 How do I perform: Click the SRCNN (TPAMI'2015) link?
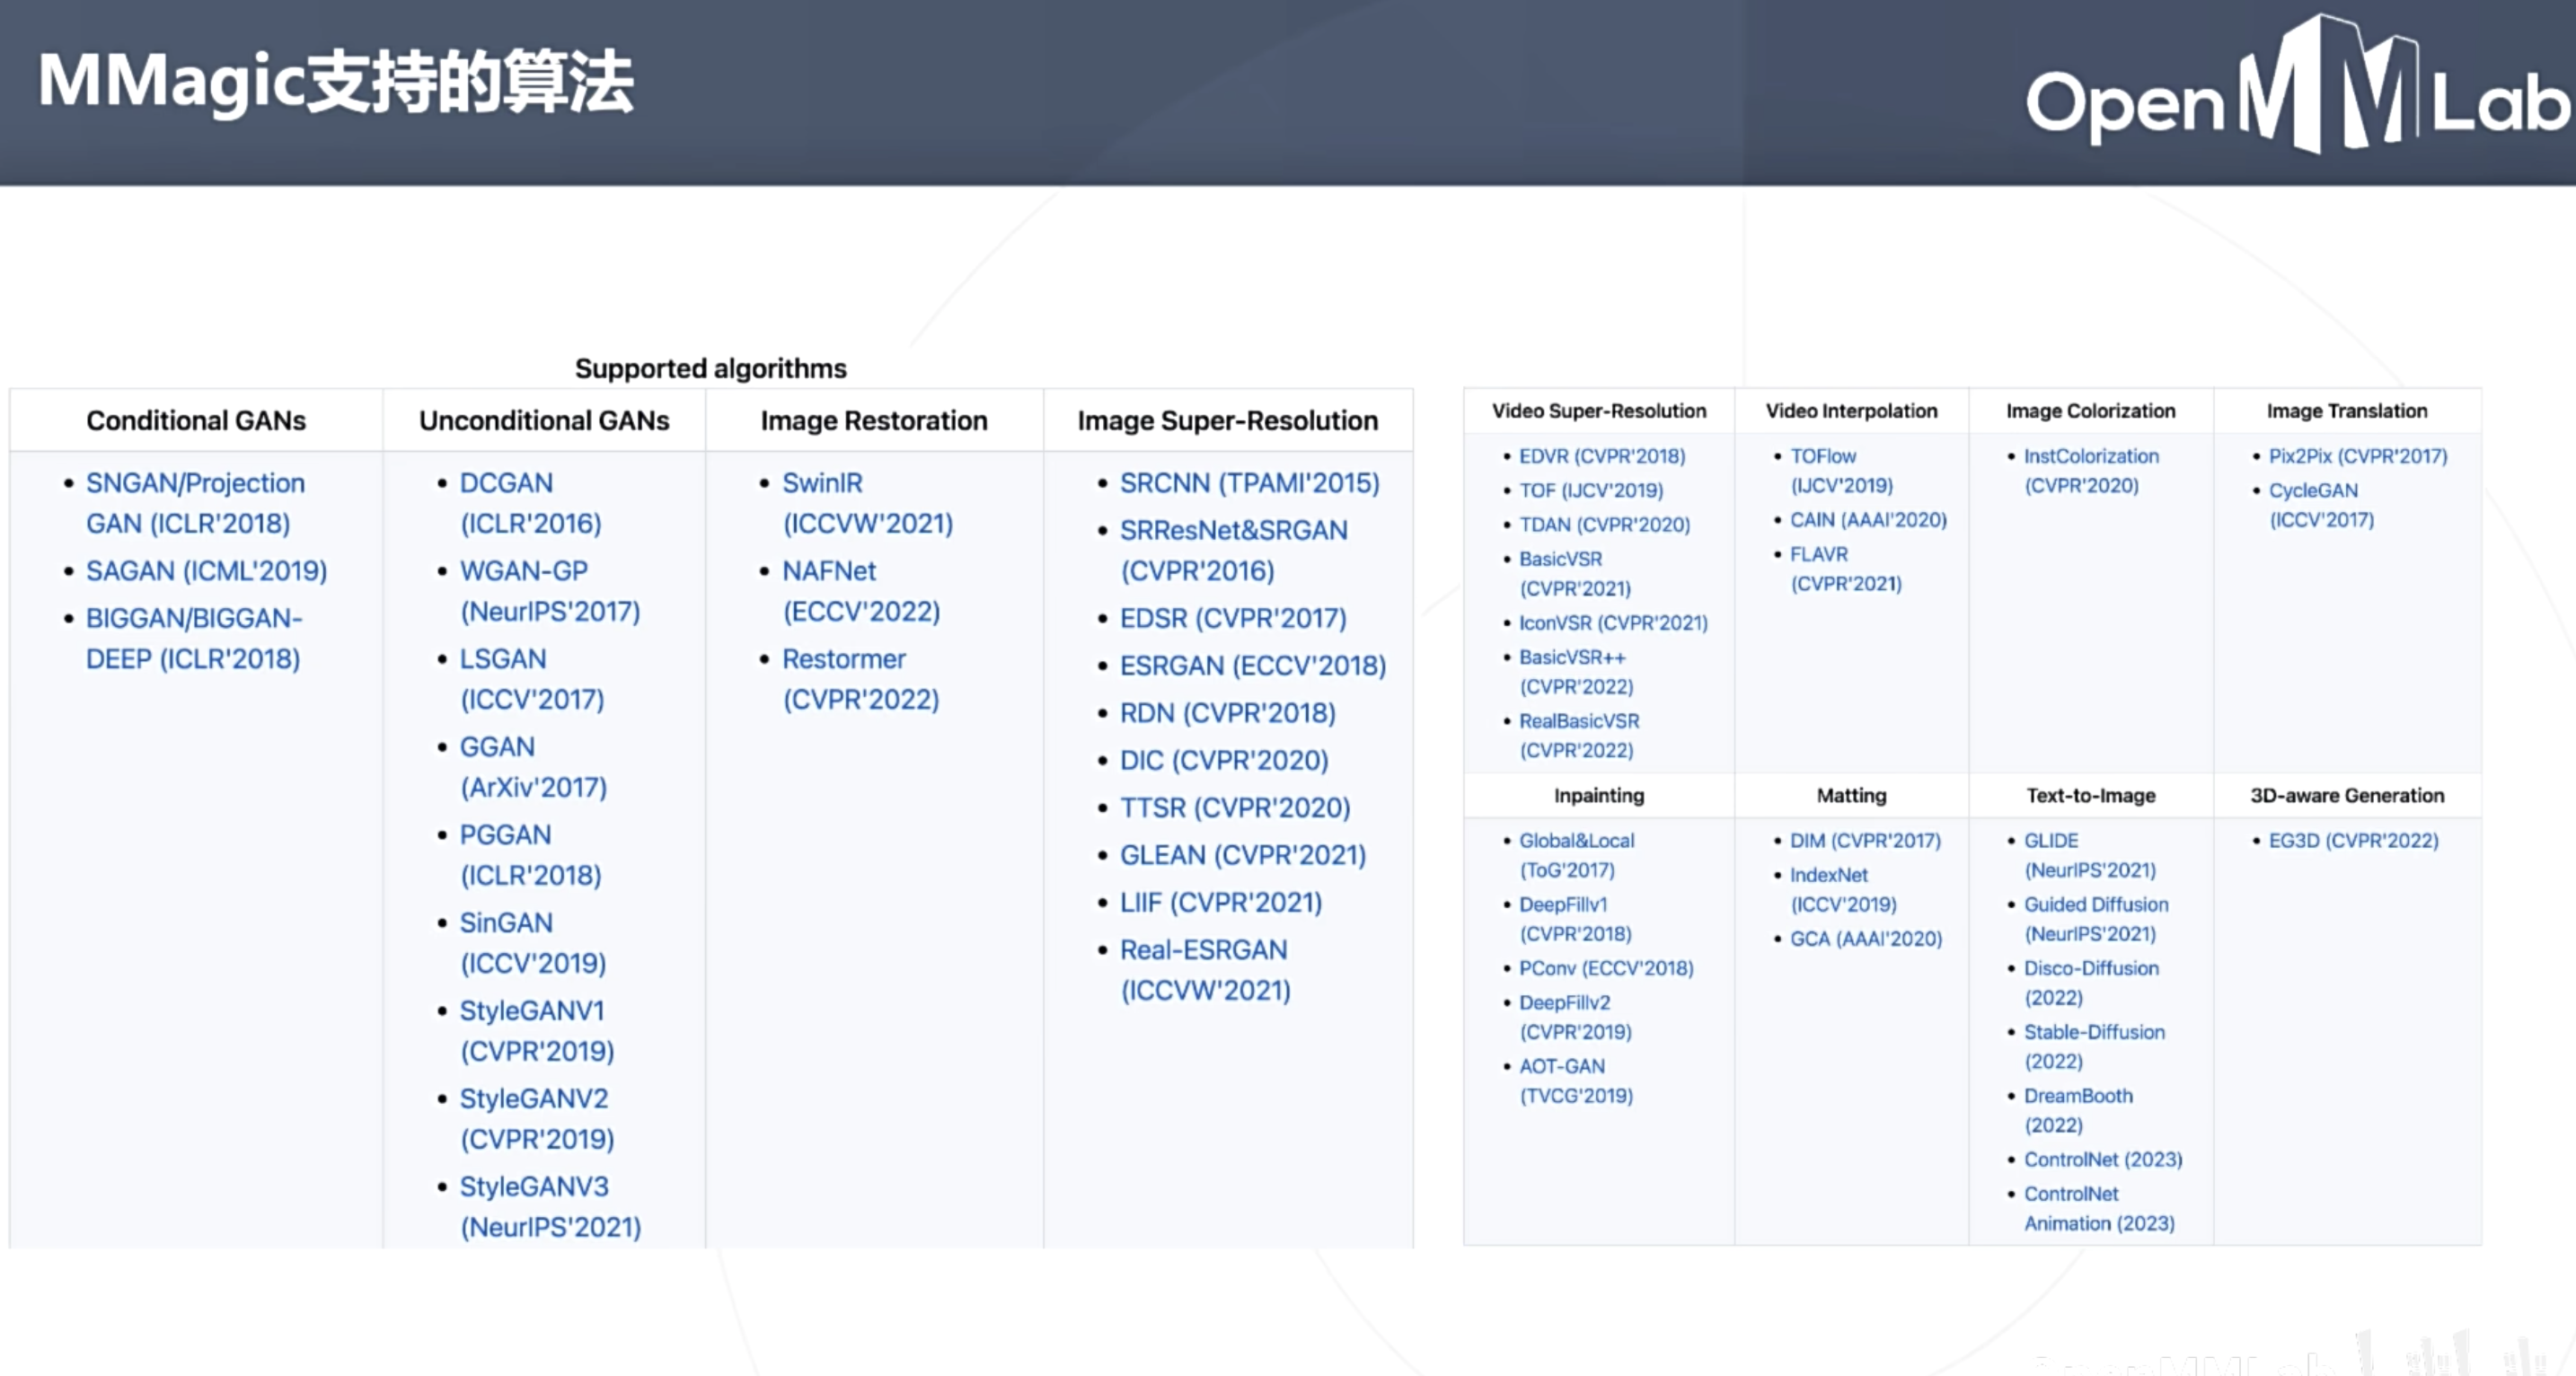pyautogui.click(x=1249, y=483)
